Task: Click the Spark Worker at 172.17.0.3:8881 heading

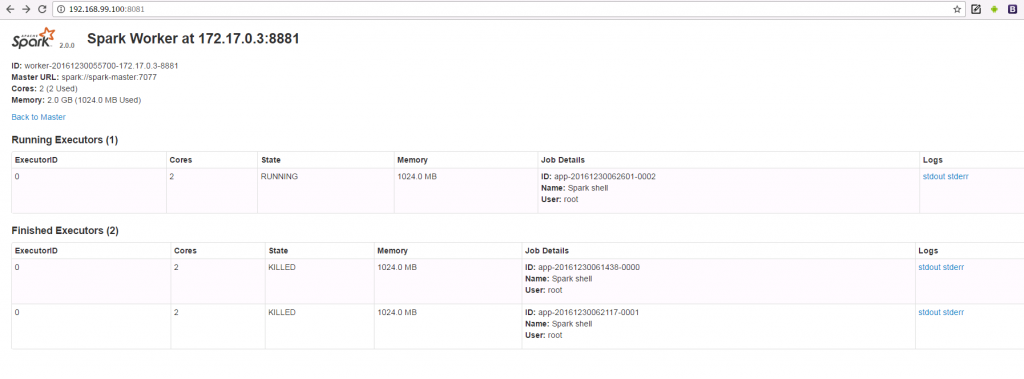Action: pyautogui.click(x=193, y=39)
